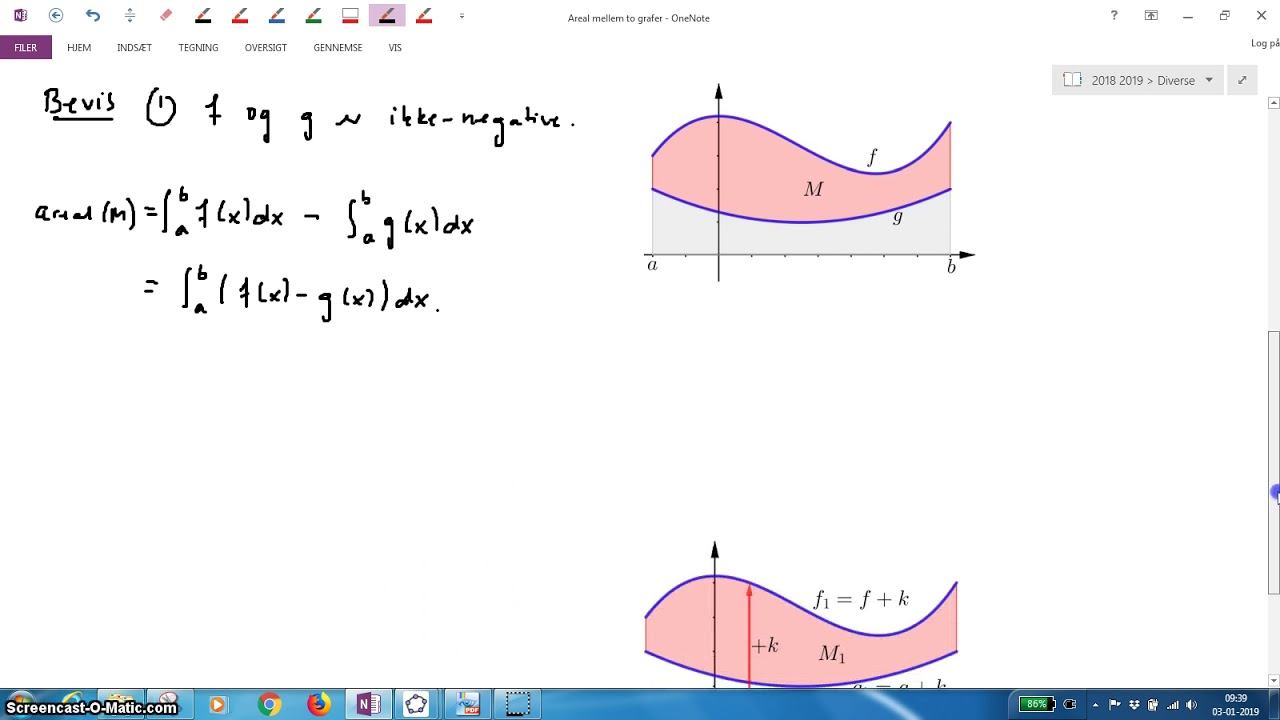The width and height of the screenshot is (1280, 720).
Task: Open the HJEM ribbon tab
Action: point(79,48)
